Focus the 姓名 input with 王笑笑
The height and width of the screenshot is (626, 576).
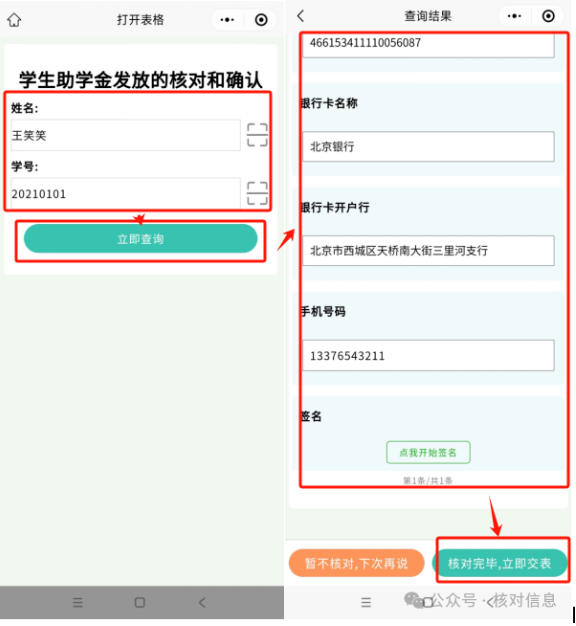tap(126, 135)
